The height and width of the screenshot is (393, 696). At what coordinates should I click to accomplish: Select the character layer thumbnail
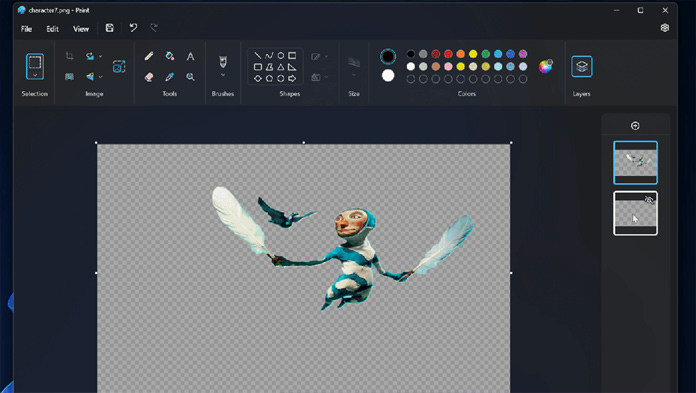pos(635,163)
